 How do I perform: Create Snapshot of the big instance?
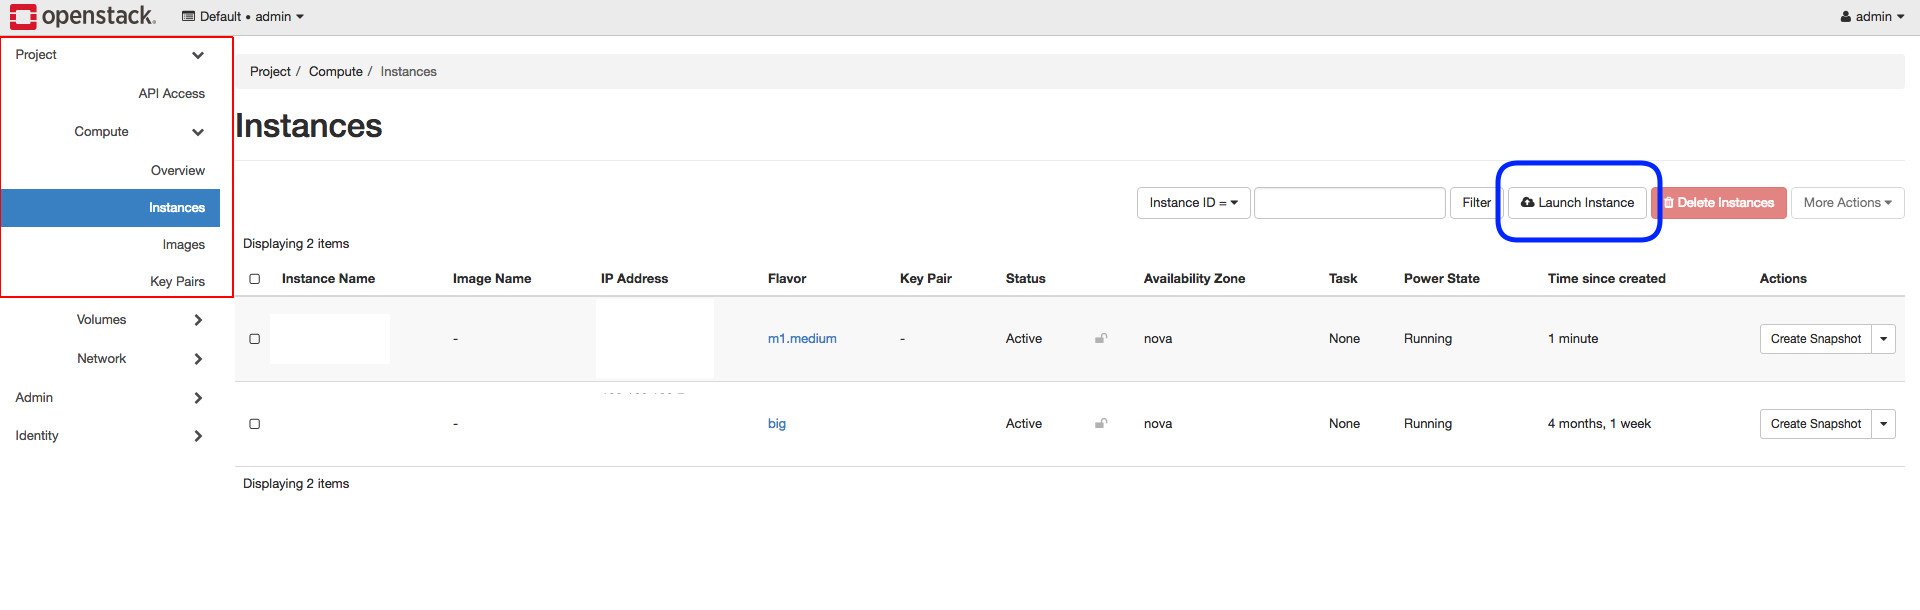coord(1815,424)
